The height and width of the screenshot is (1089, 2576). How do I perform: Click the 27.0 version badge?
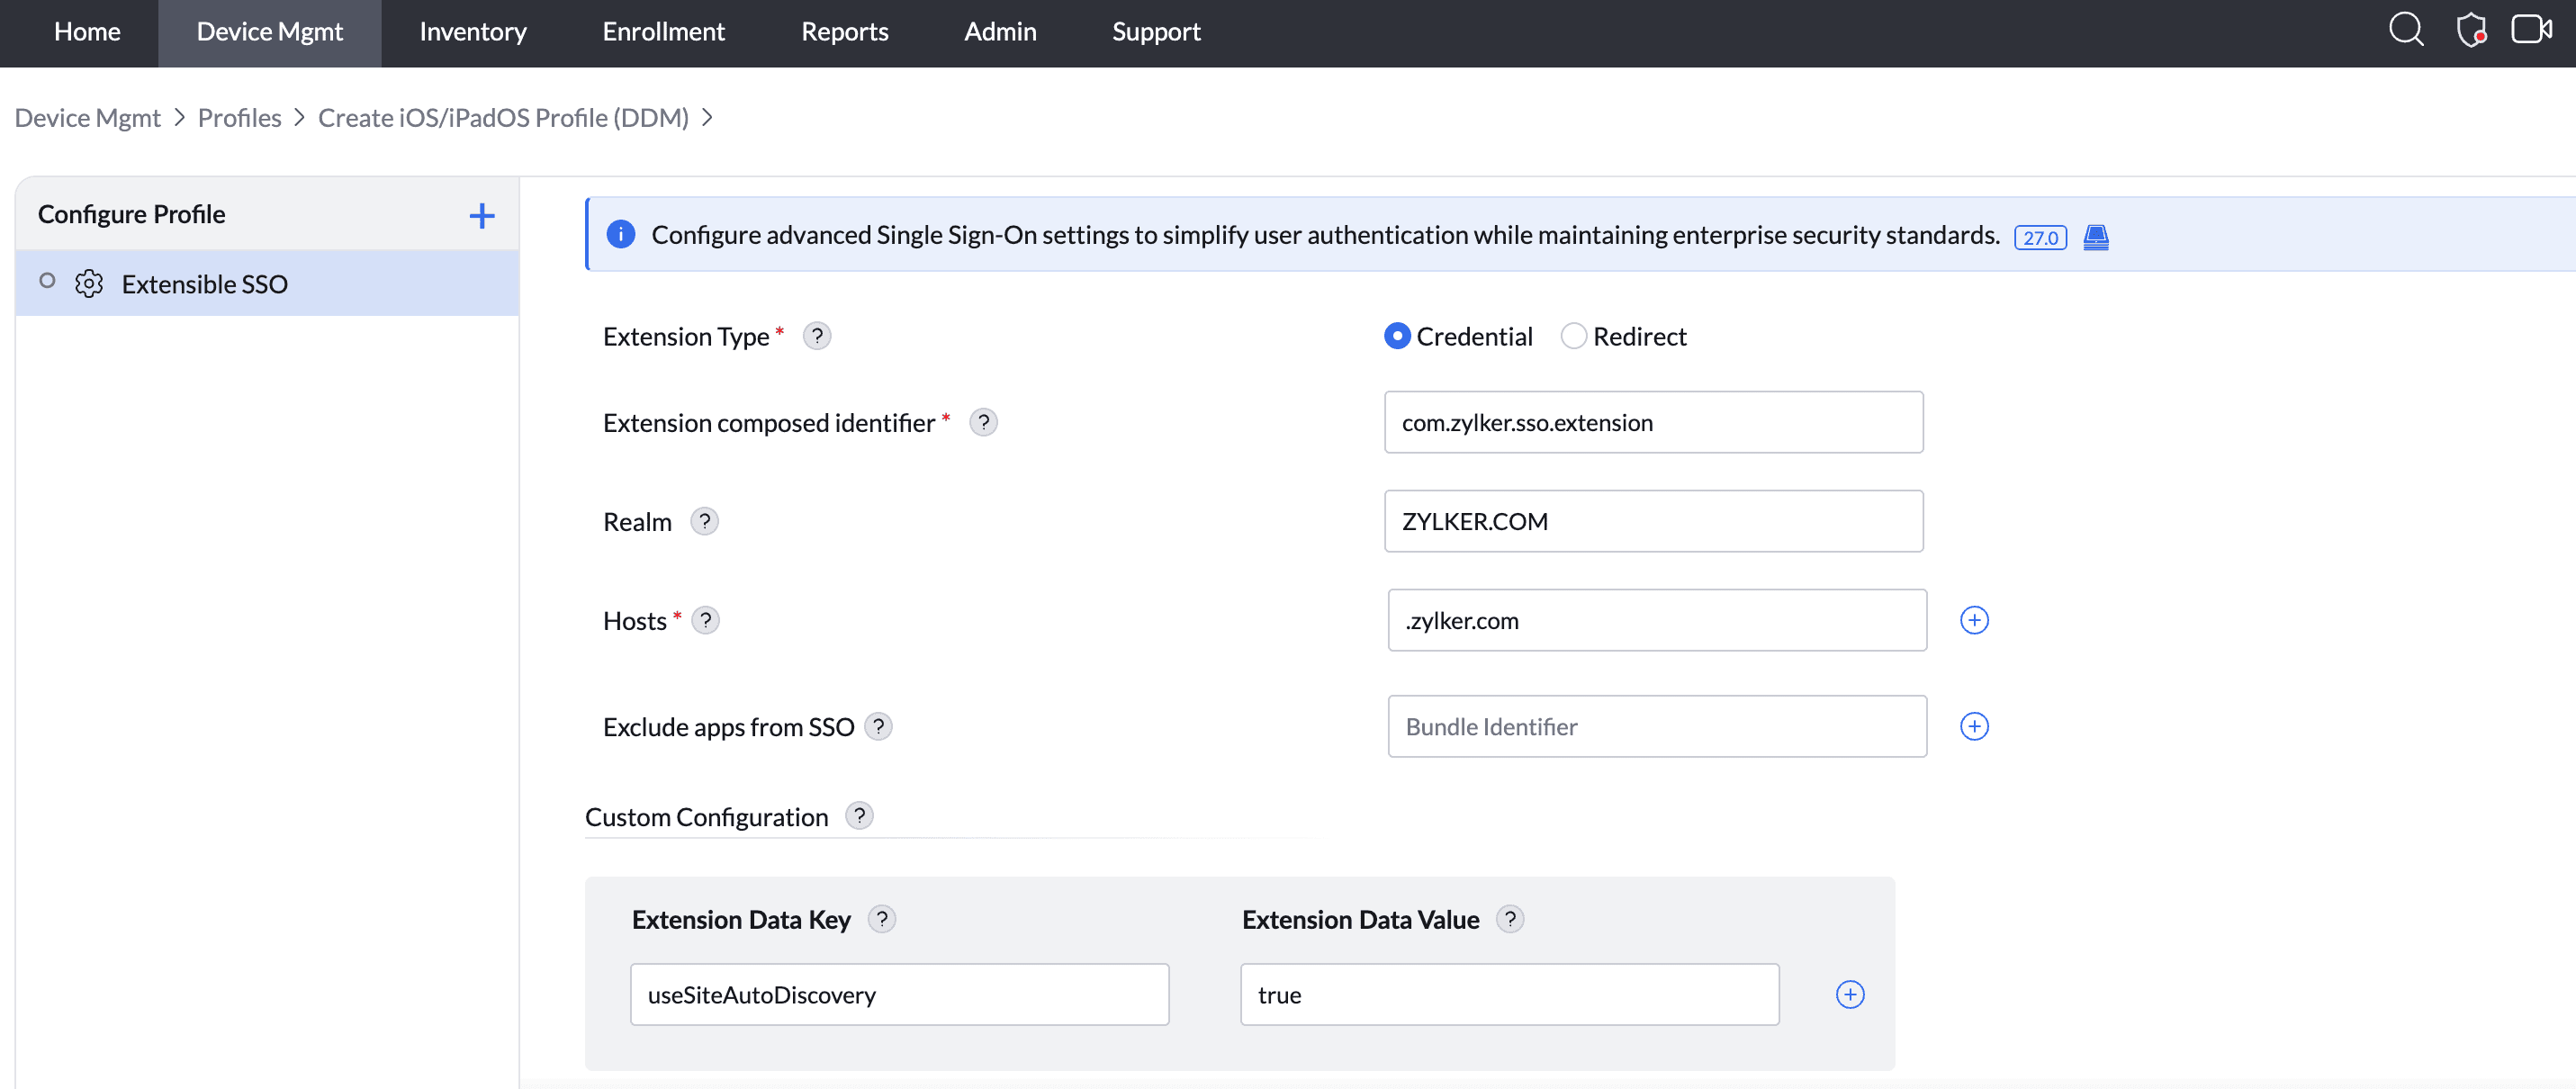pyautogui.click(x=2040, y=238)
